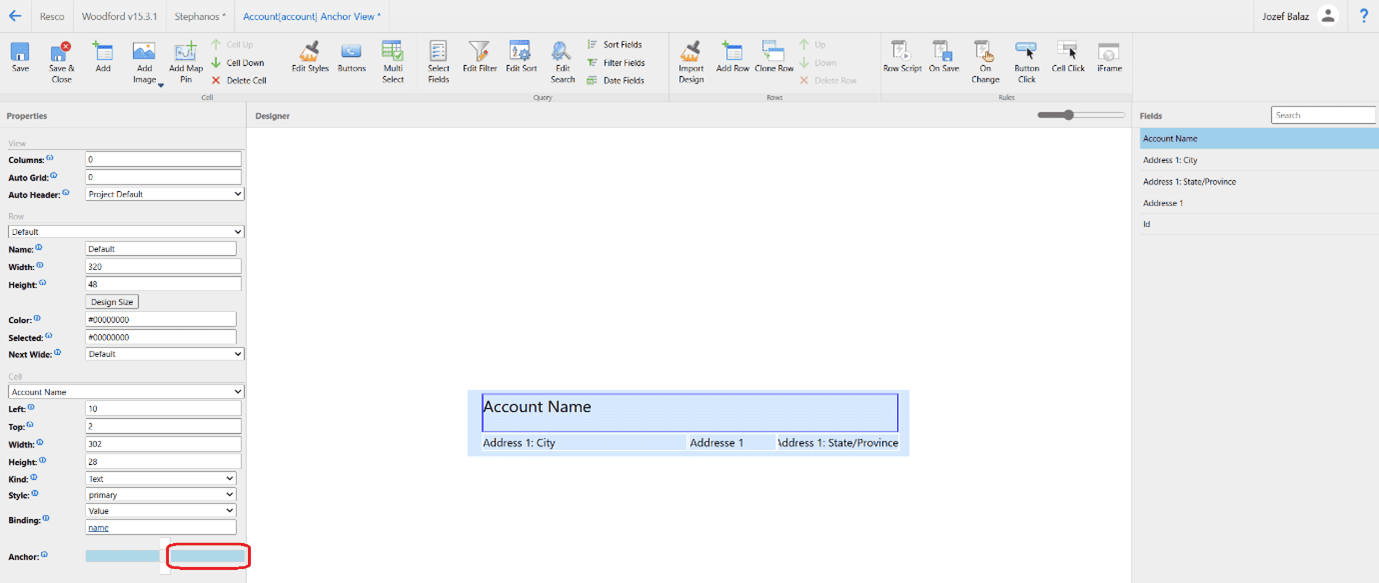This screenshot has height=583, width=1379.
Task: Select Address 1: City in Fields list
Action: coord(1170,160)
